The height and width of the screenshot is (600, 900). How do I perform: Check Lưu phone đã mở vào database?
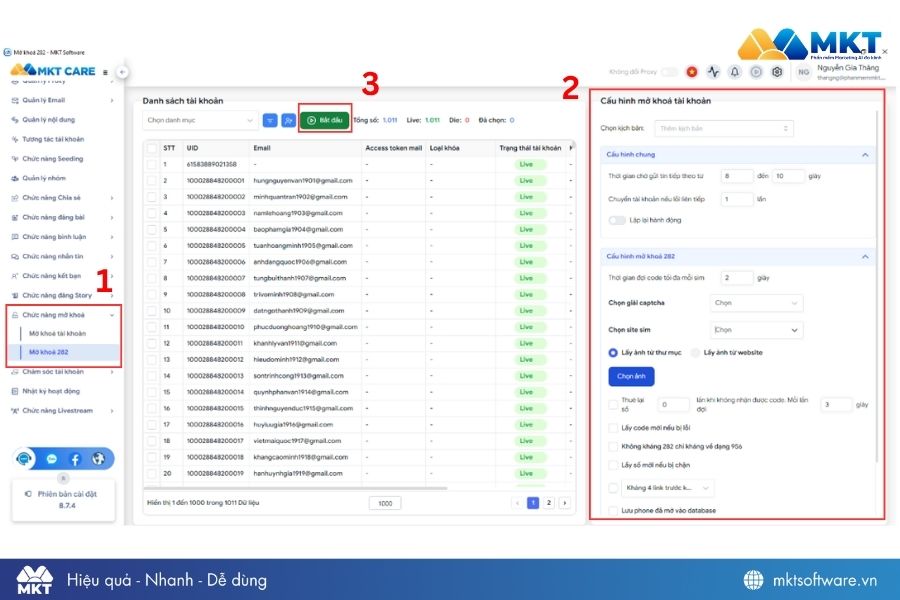pos(613,510)
